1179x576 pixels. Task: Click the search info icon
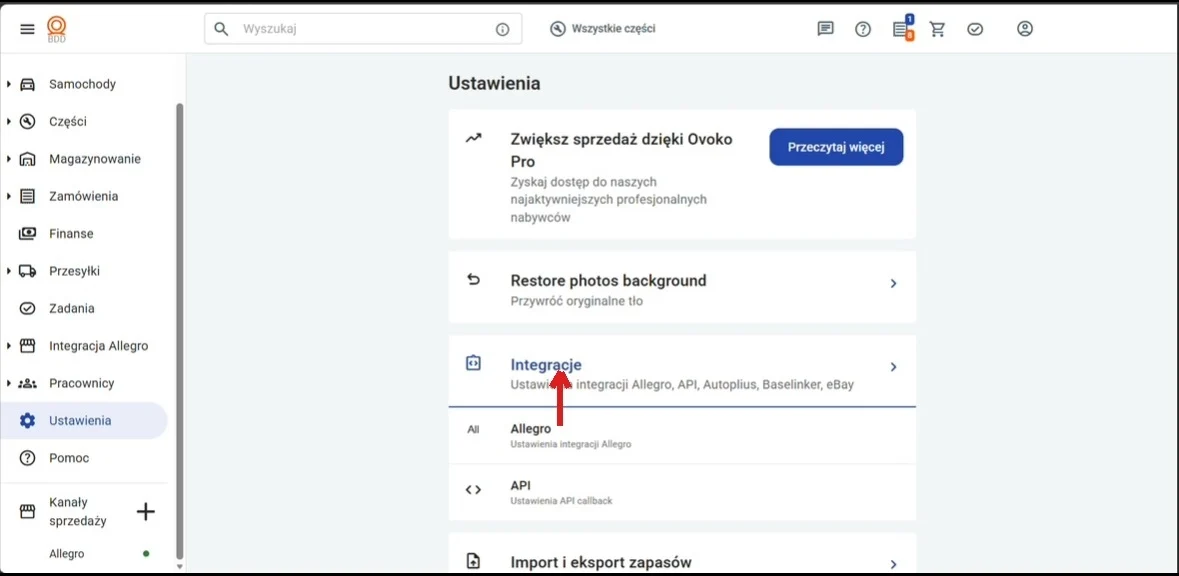(x=502, y=29)
